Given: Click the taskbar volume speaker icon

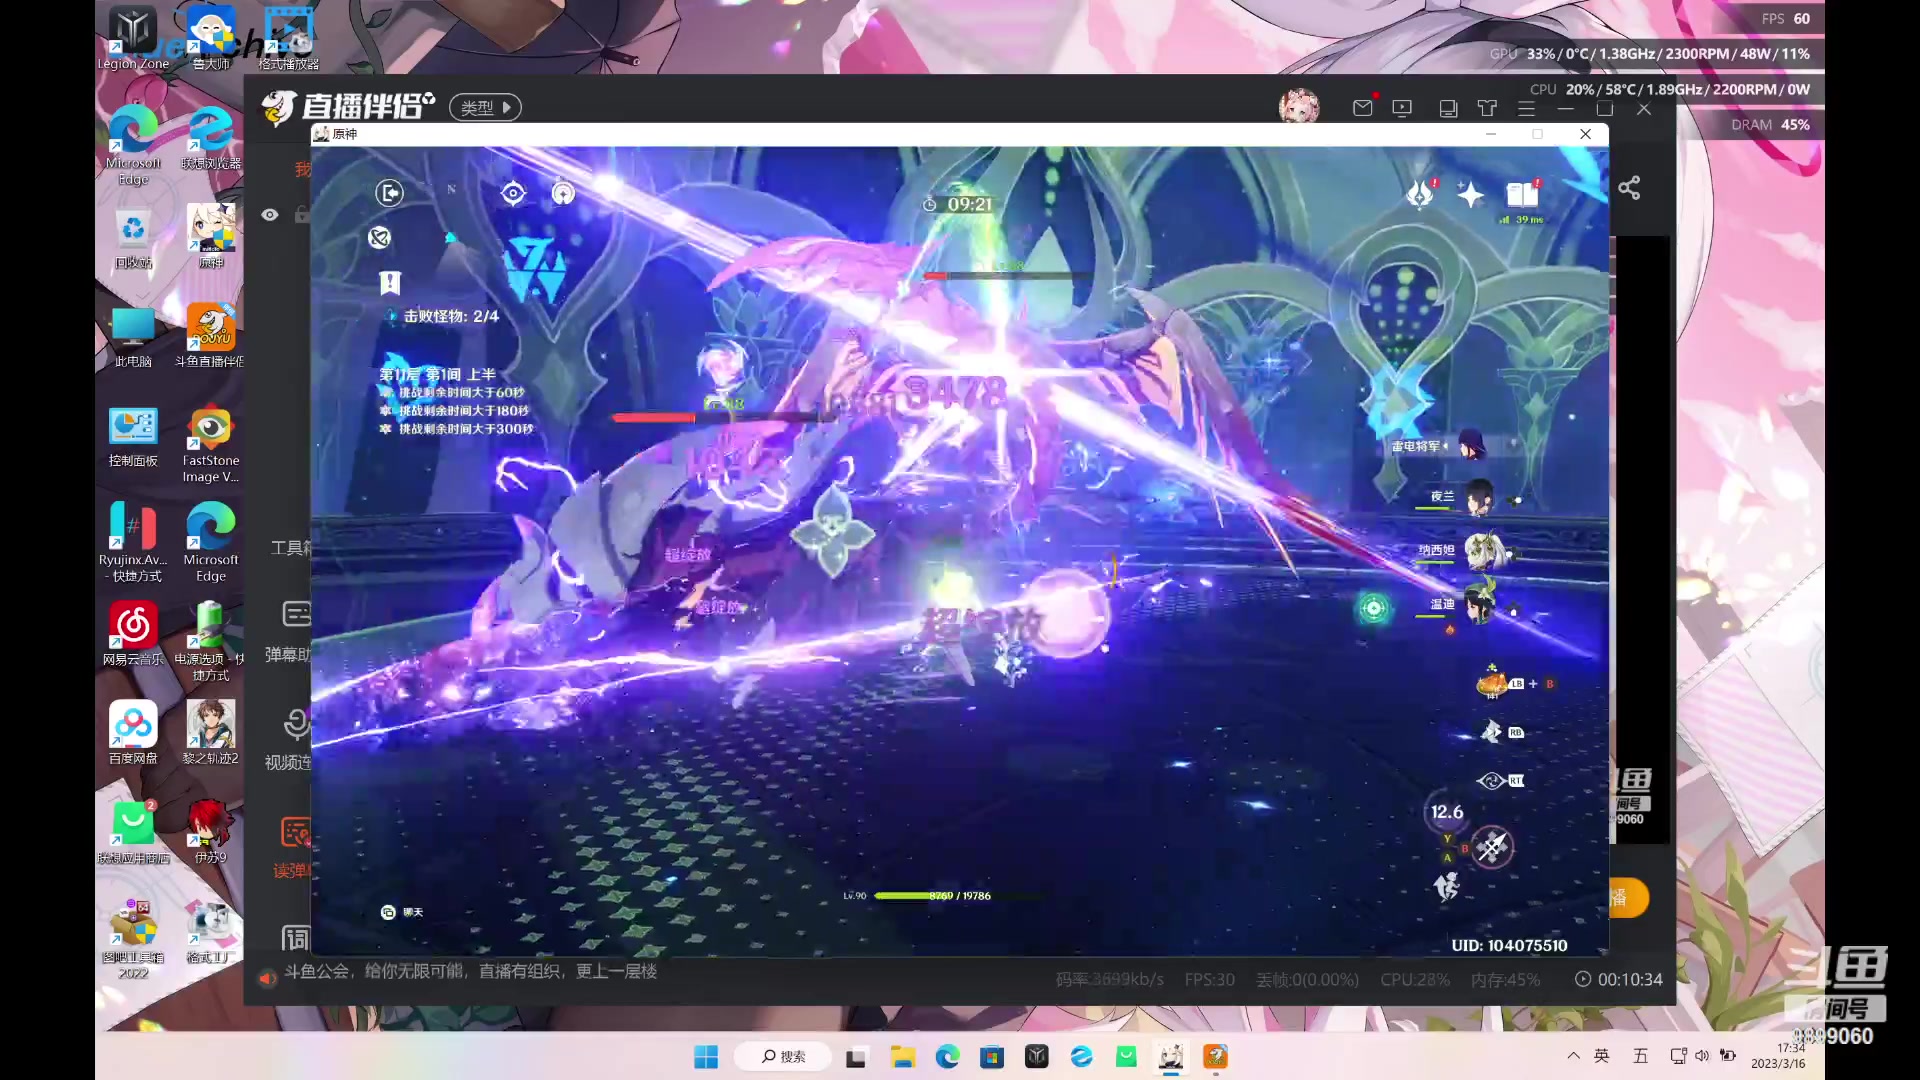Looking at the screenshot, I should pos(1702,1056).
